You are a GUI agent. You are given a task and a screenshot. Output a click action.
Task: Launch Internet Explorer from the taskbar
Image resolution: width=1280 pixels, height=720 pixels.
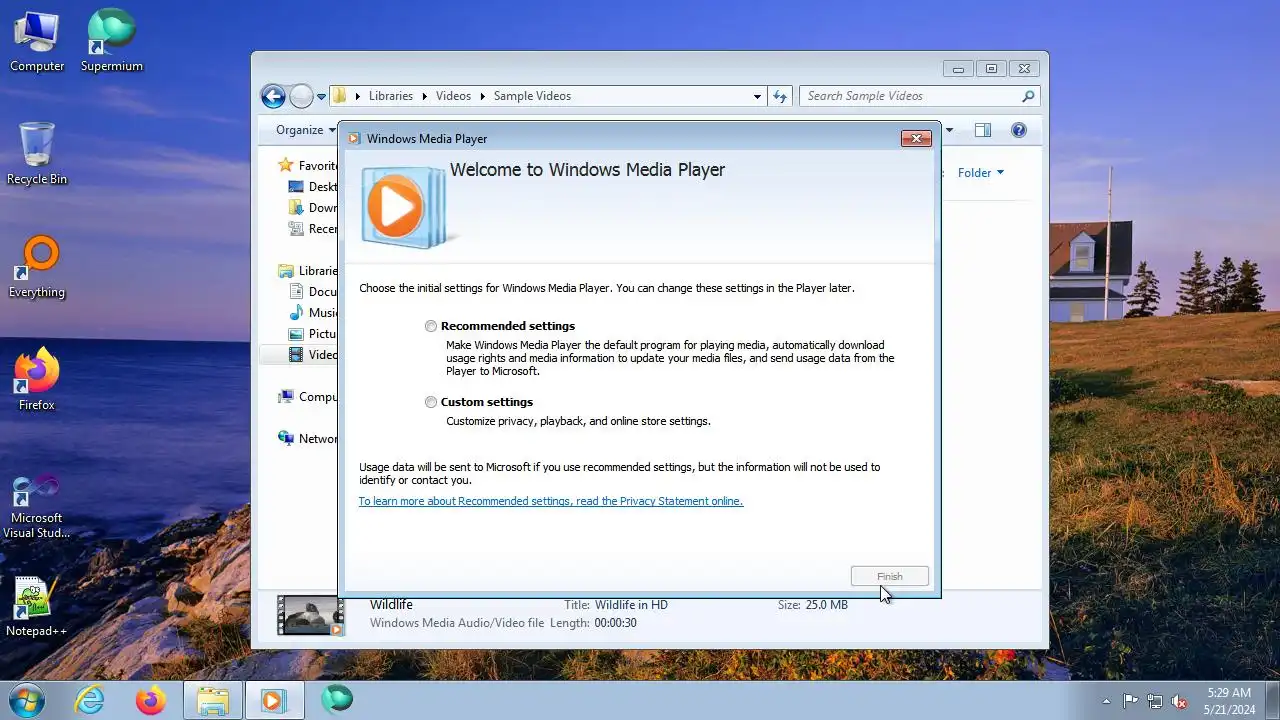click(x=90, y=700)
